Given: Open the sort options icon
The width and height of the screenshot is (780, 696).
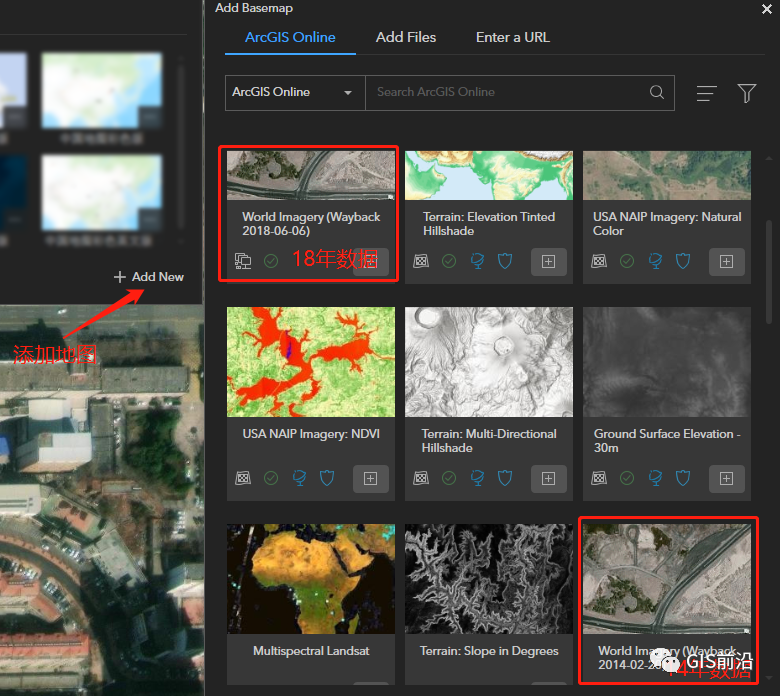Looking at the screenshot, I should [706, 93].
